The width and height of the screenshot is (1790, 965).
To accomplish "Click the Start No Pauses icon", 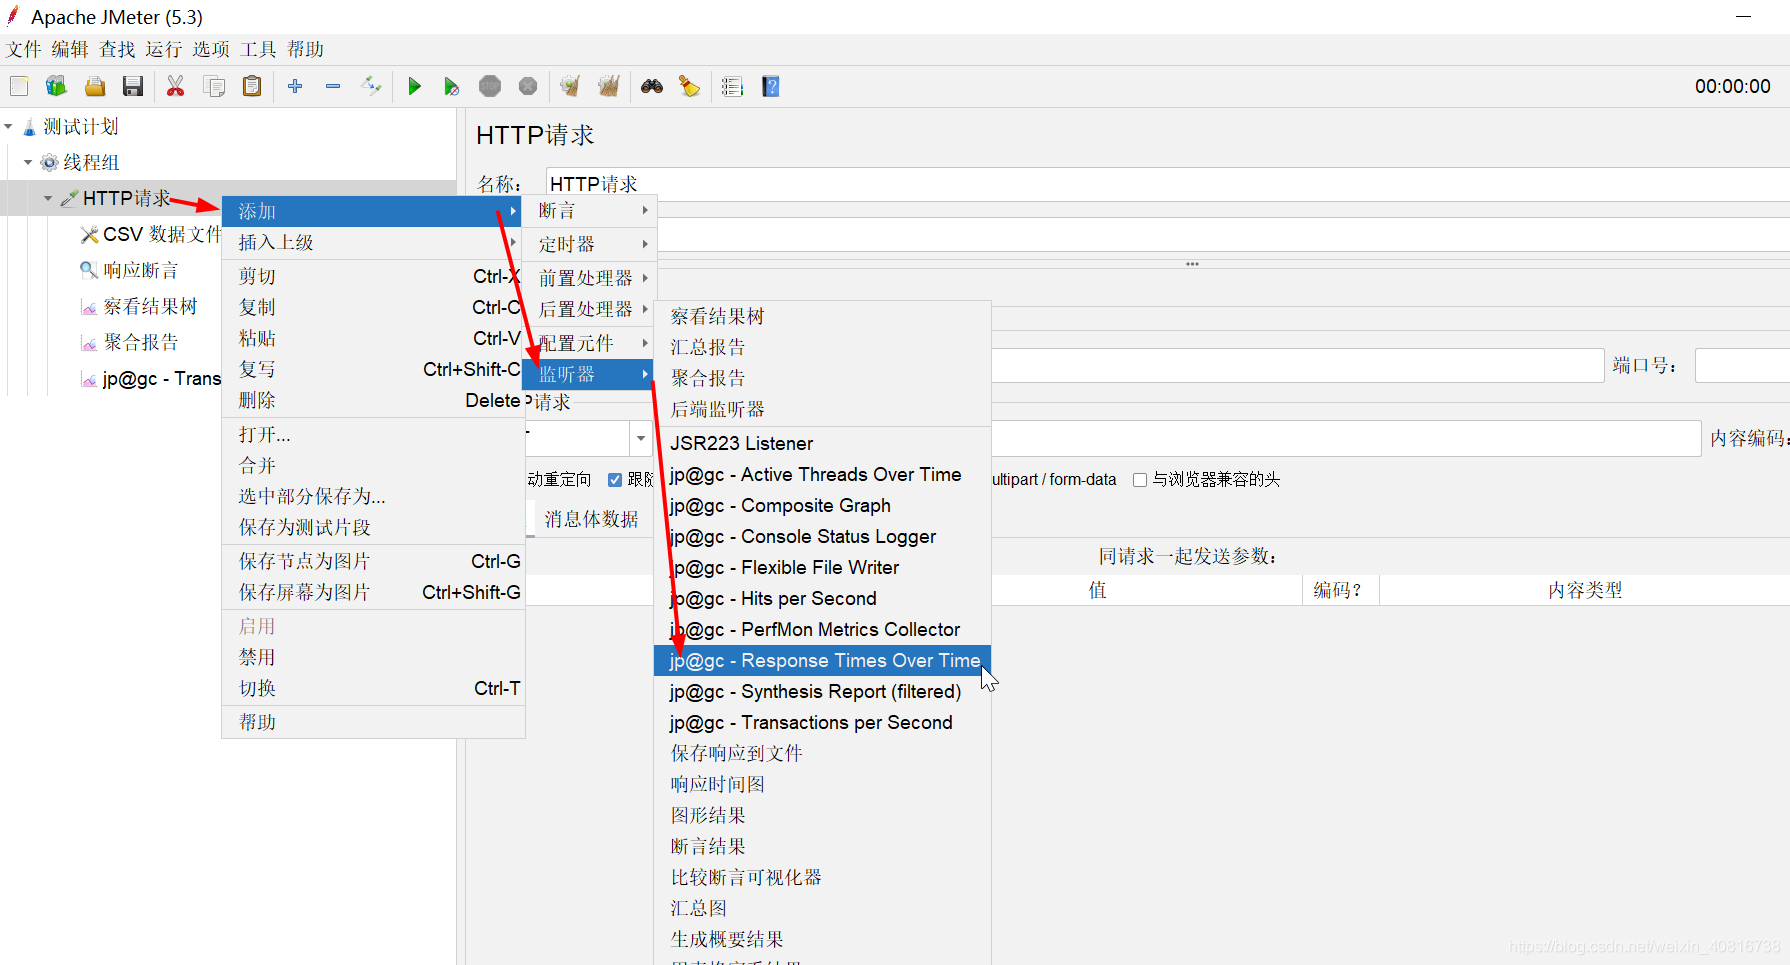I will click(x=452, y=87).
